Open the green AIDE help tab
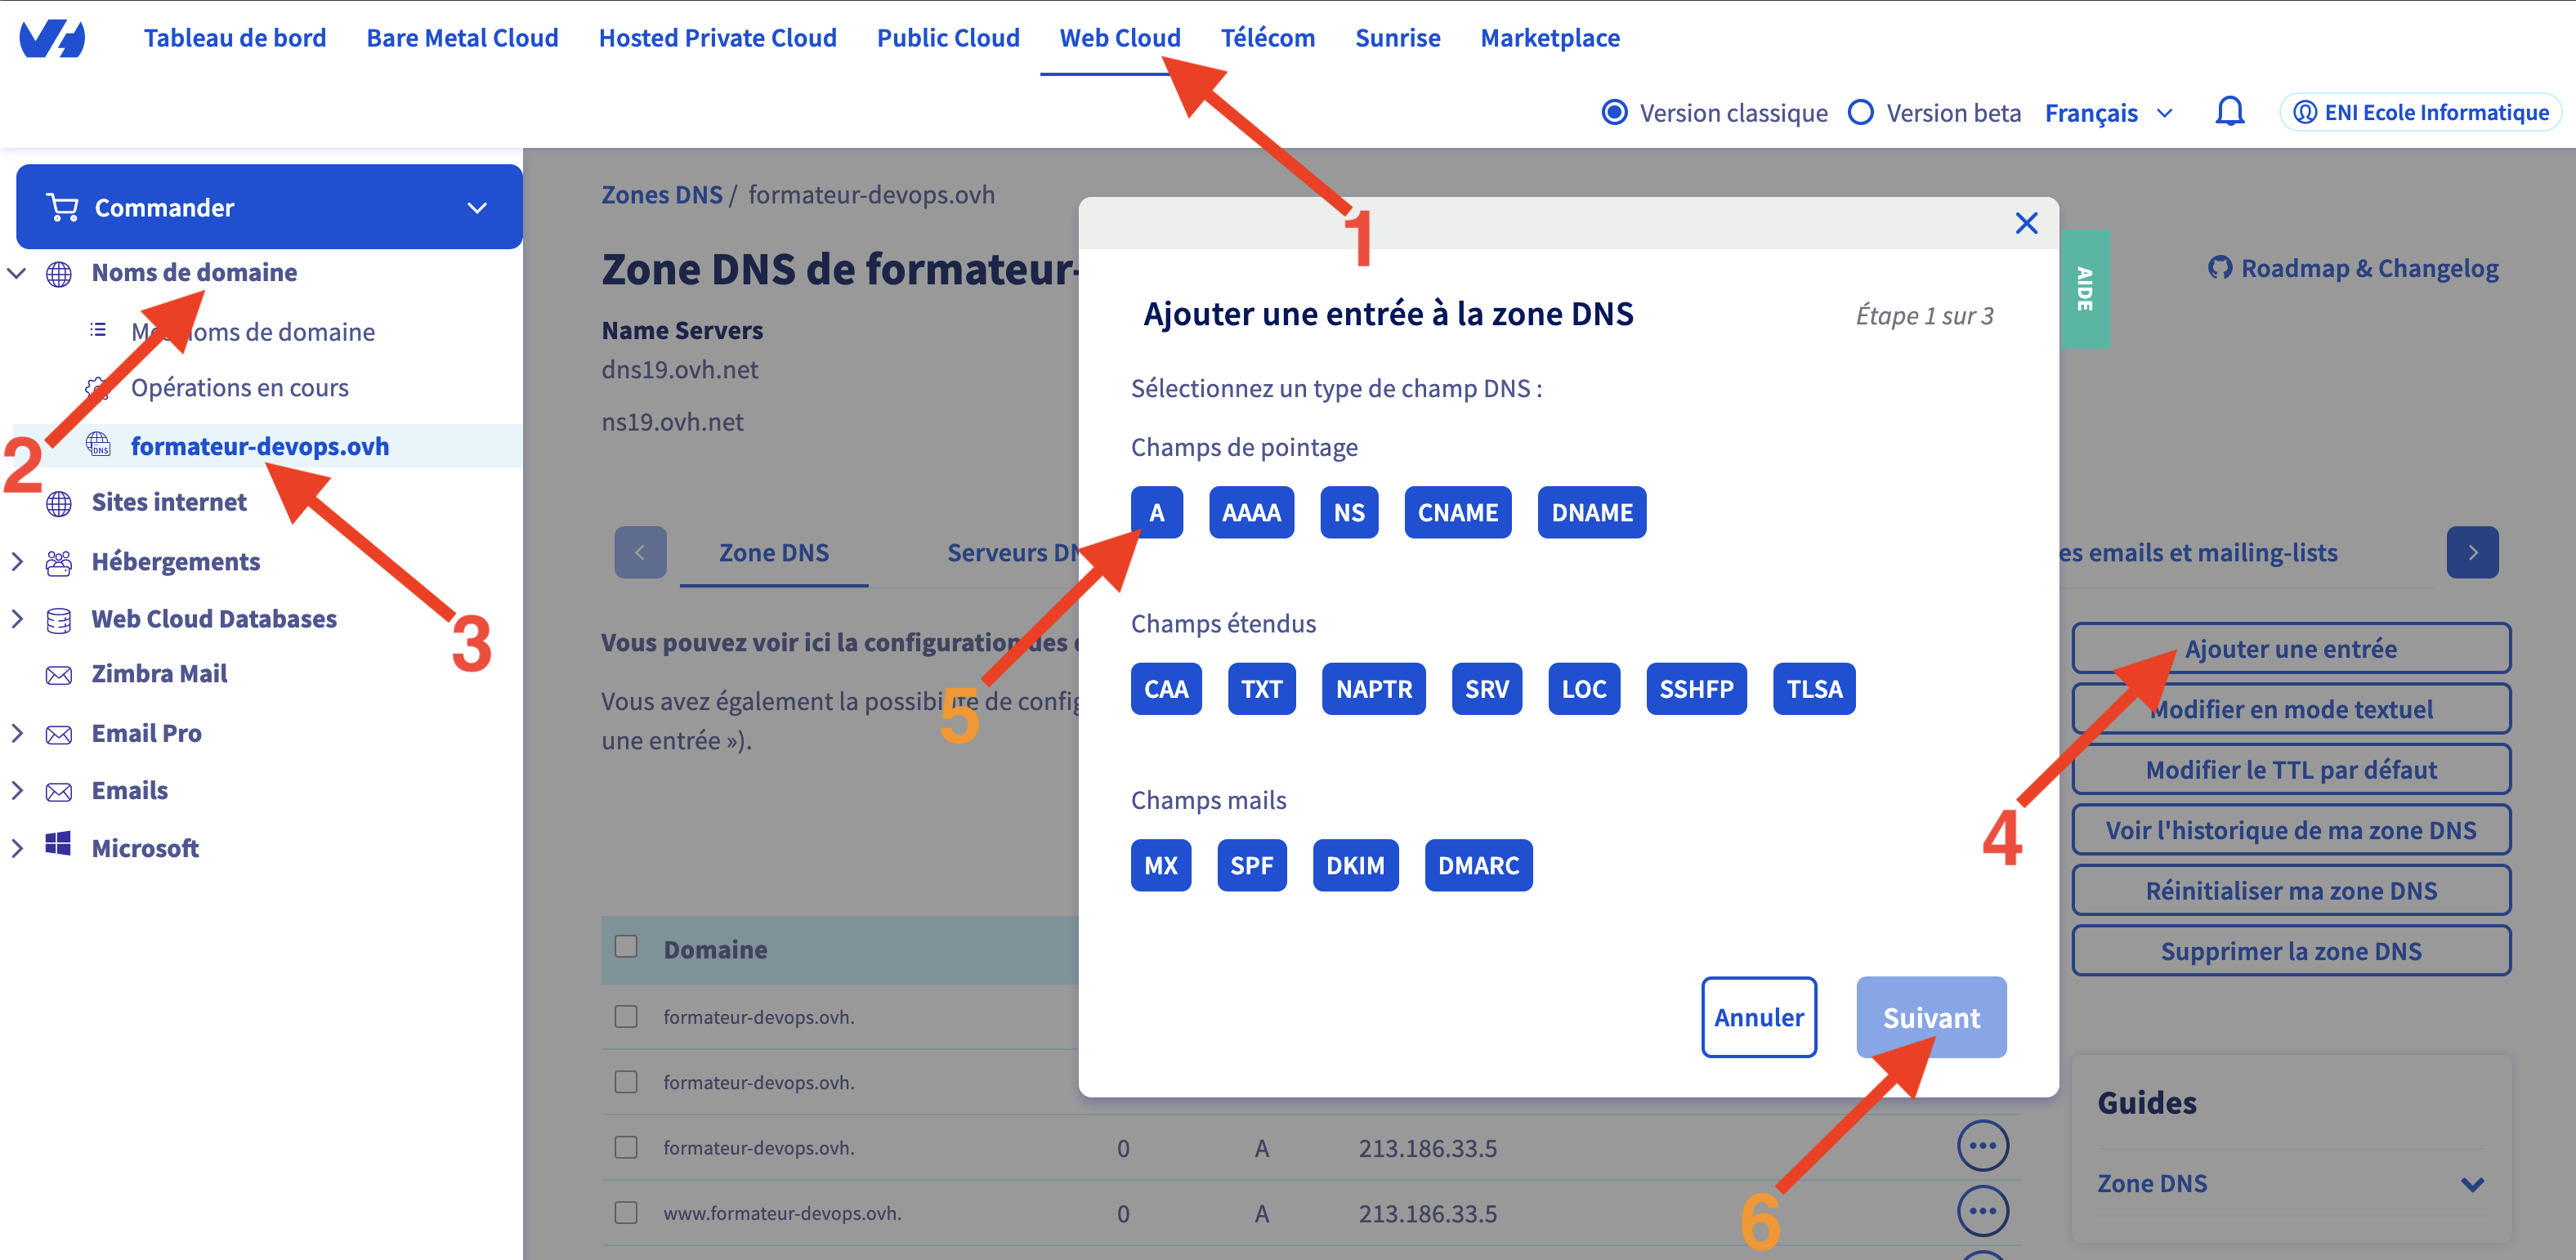This screenshot has height=1260, width=2576. point(2084,289)
